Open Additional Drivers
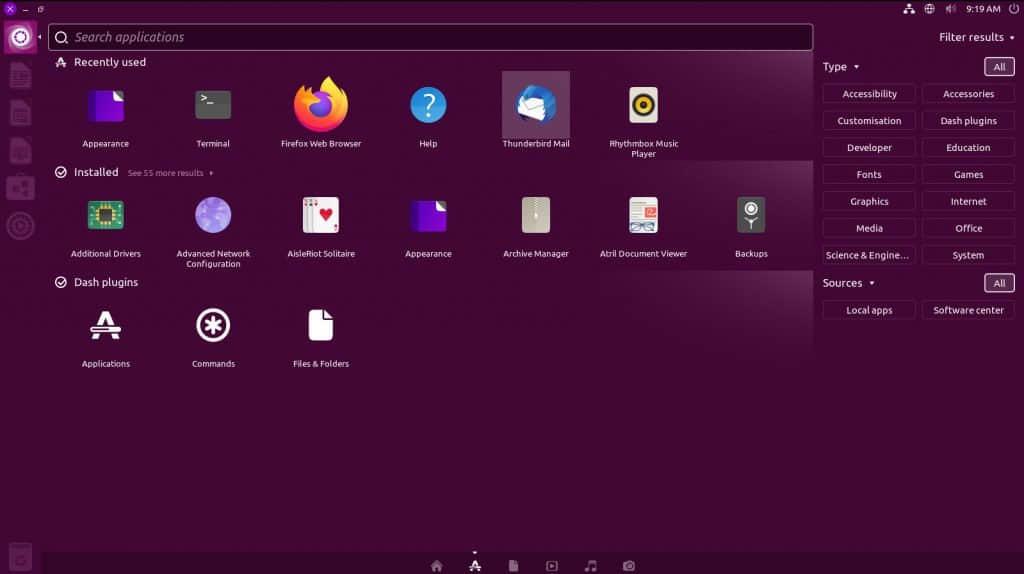Image resolution: width=1024 pixels, height=574 pixels. pos(105,216)
